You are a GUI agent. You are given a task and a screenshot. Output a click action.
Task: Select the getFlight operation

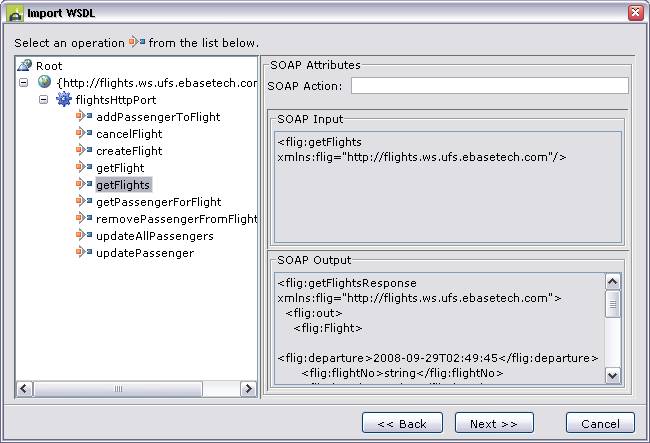click(x=120, y=168)
